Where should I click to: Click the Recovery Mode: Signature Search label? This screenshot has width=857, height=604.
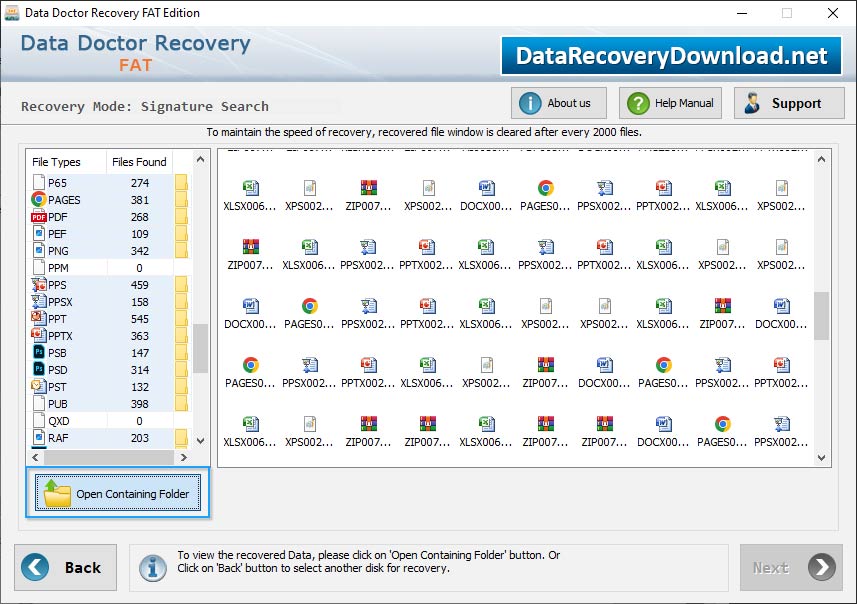coord(145,107)
